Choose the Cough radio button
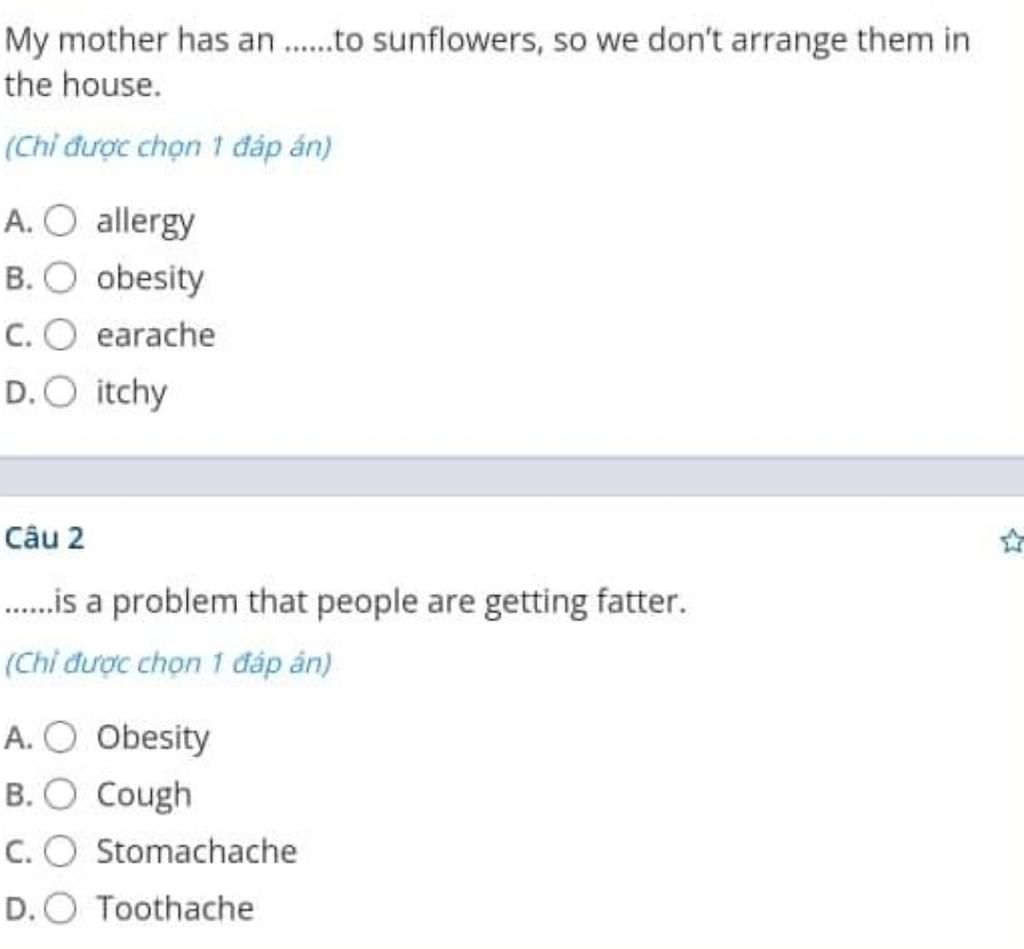Viewport: 1024px width, 949px height. tap(60, 794)
